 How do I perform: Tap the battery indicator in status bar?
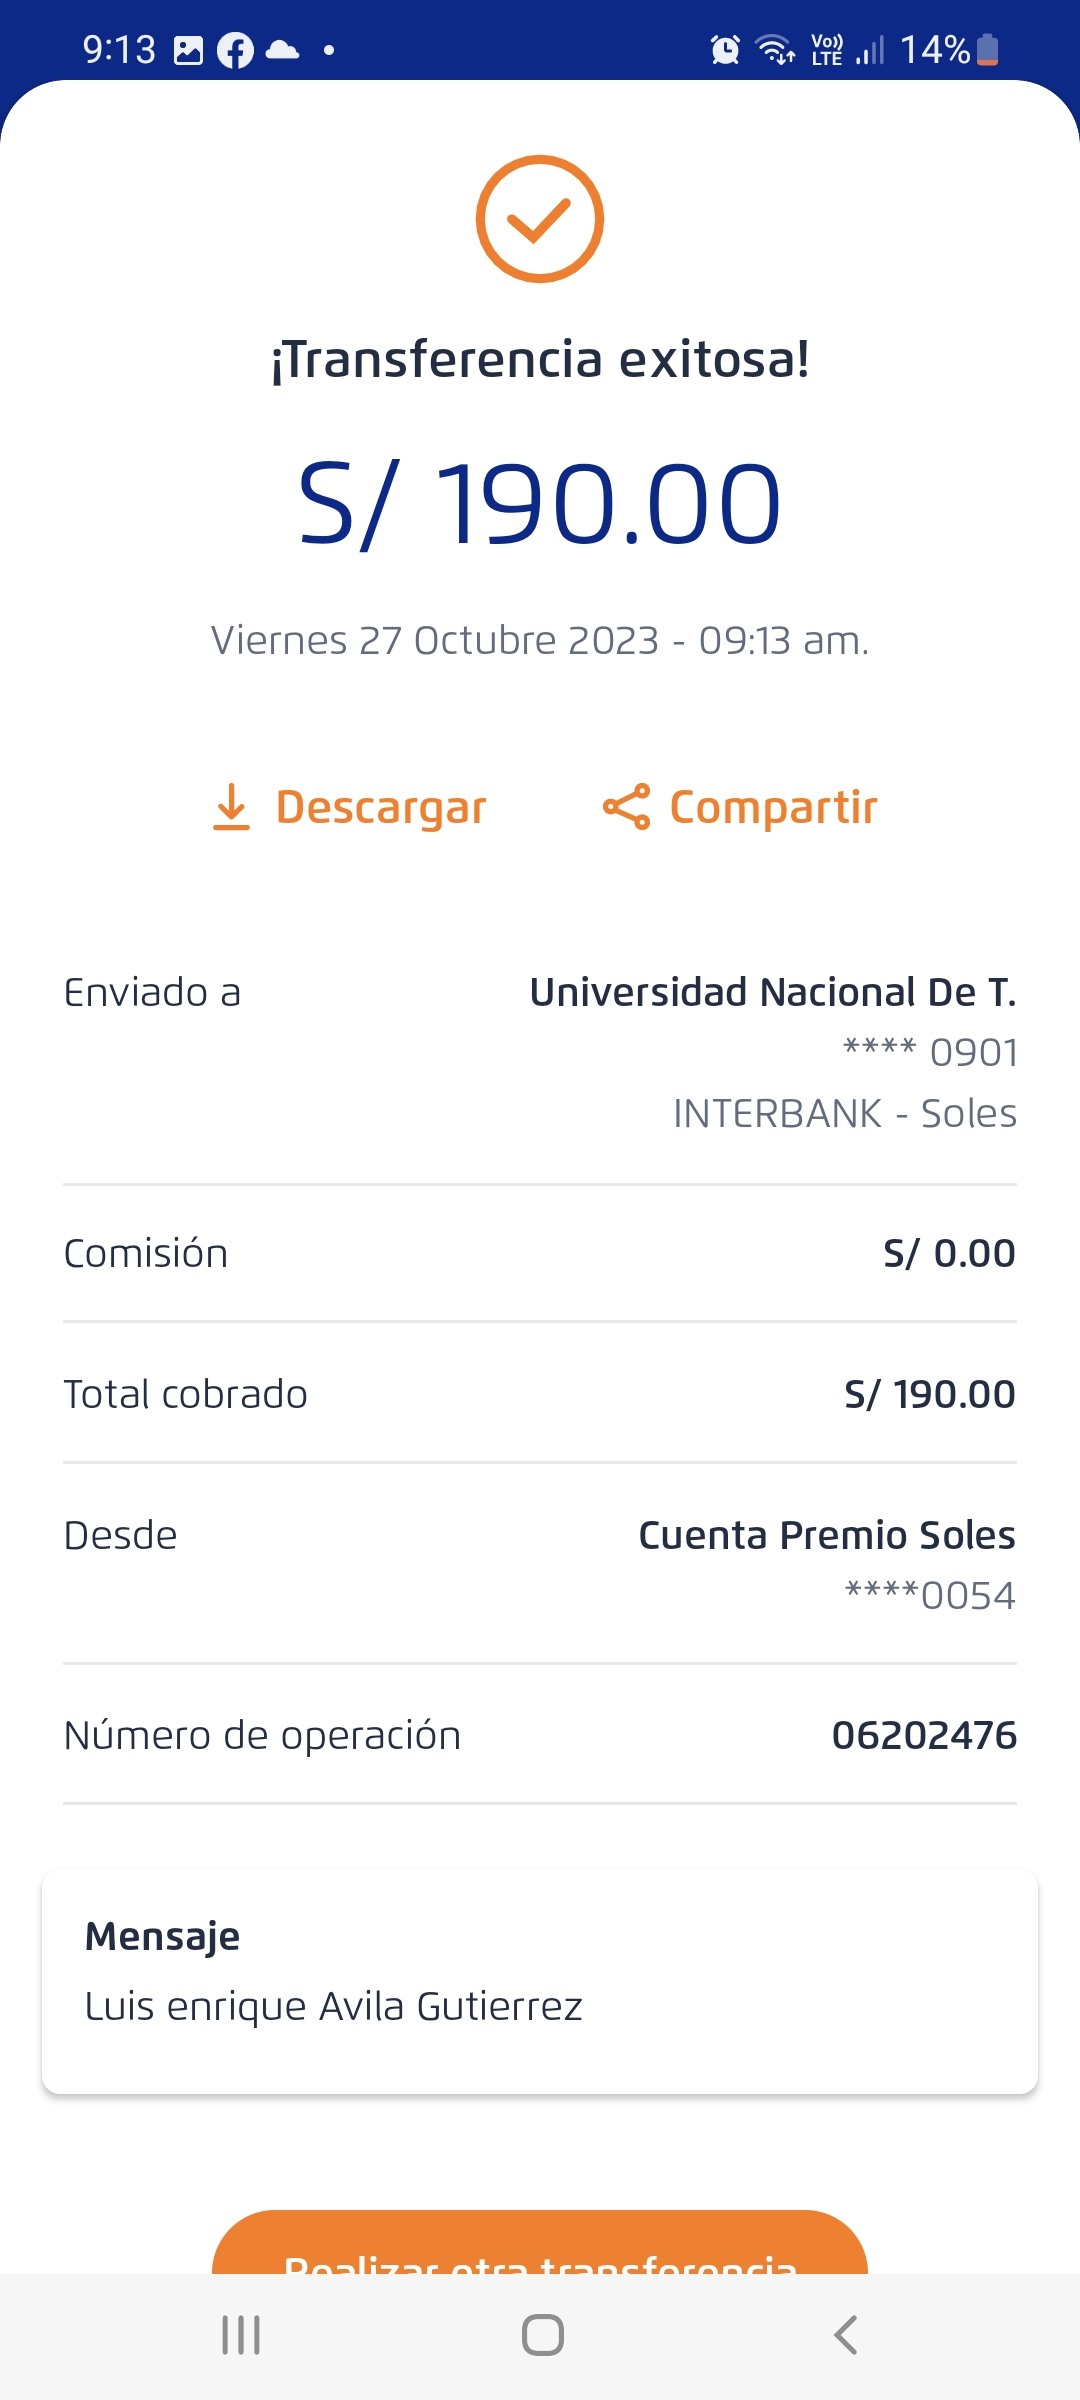click(987, 49)
